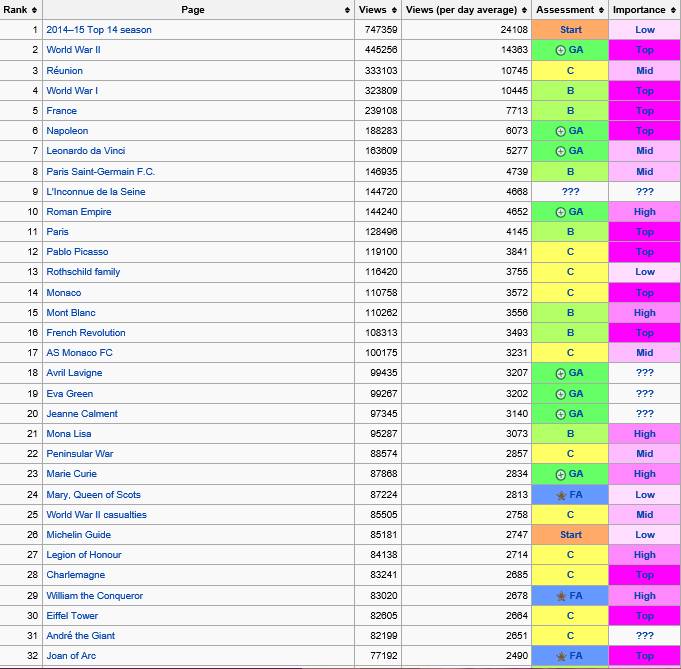Open the France article link
This screenshot has width=681, height=669.
coord(62,111)
